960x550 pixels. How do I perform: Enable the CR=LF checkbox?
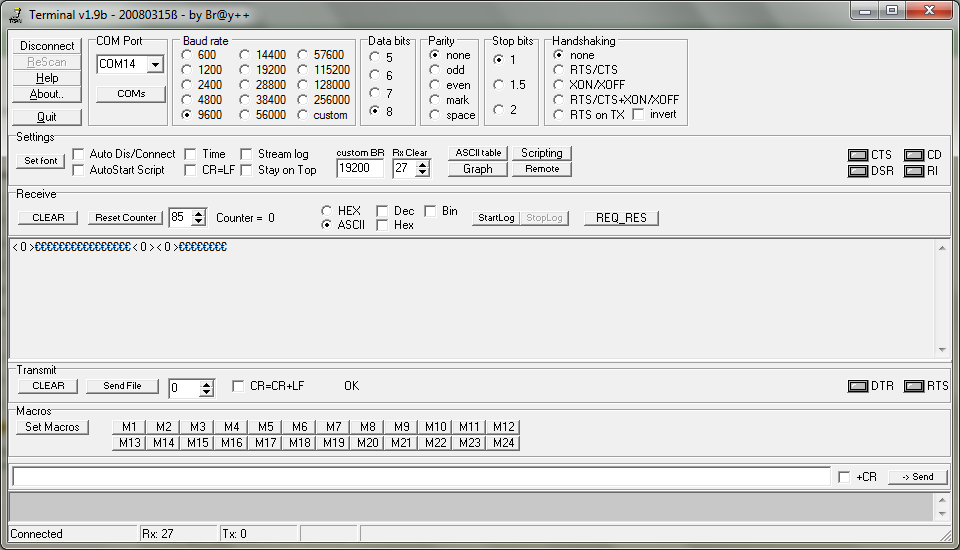point(190,170)
